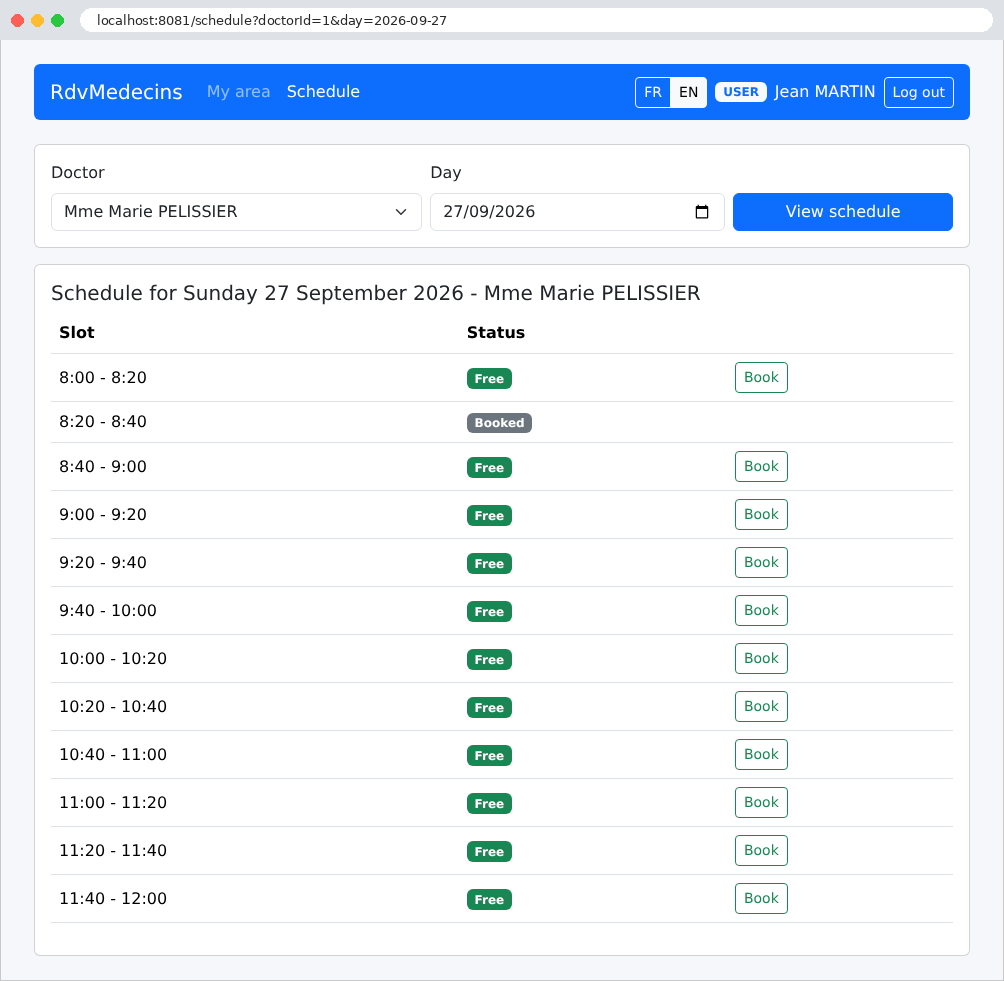1004x981 pixels.
Task: Click the Day date input field
Action: tap(577, 212)
